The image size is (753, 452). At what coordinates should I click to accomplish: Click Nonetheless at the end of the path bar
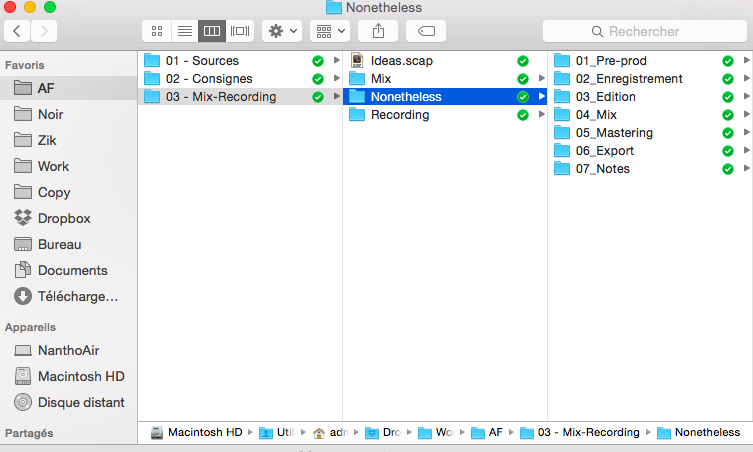(698, 432)
